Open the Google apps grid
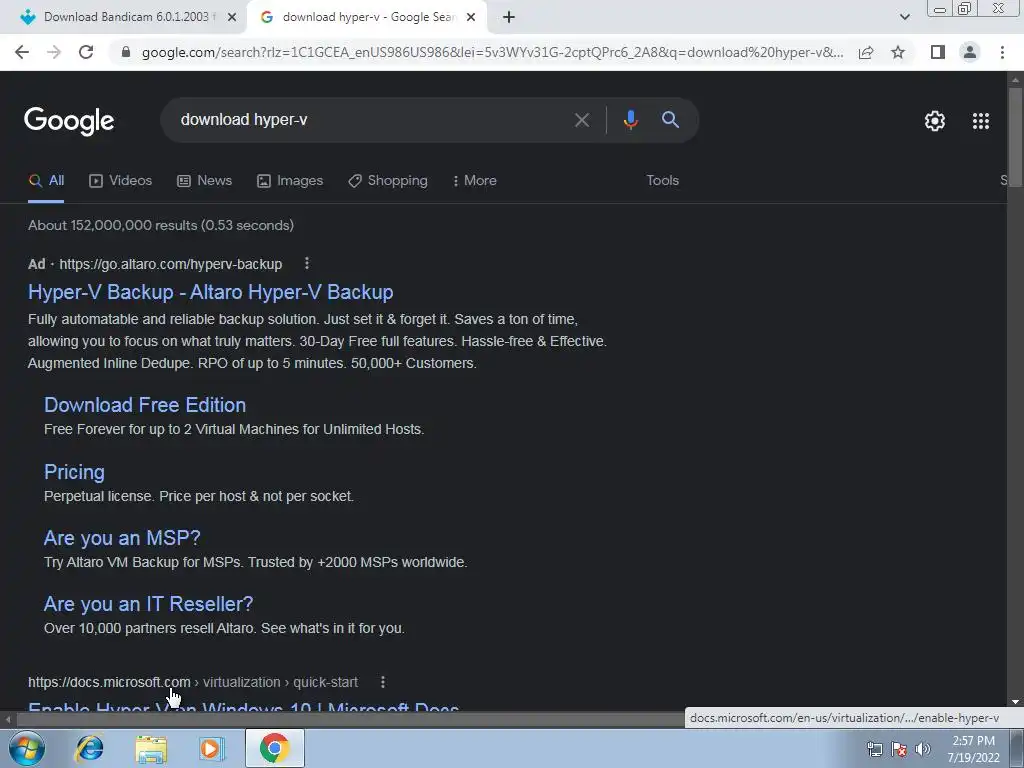Image resolution: width=1024 pixels, height=768 pixels. click(x=981, y=121)
